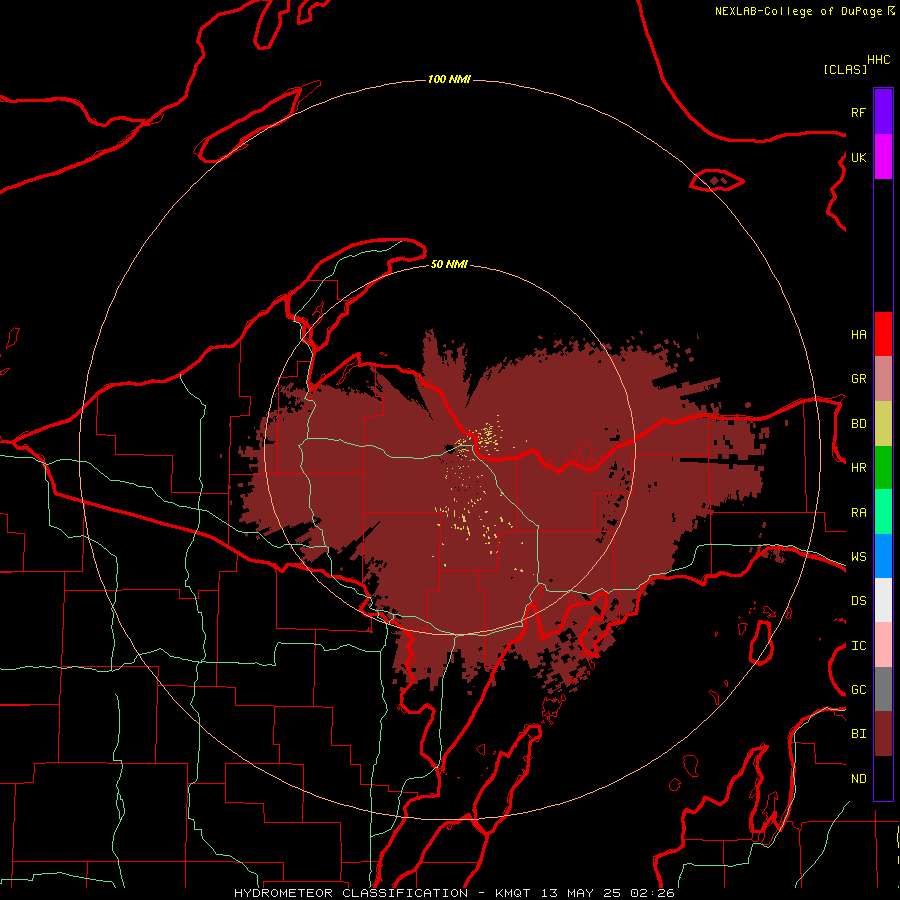Click the RF legend label

[859, 112]
